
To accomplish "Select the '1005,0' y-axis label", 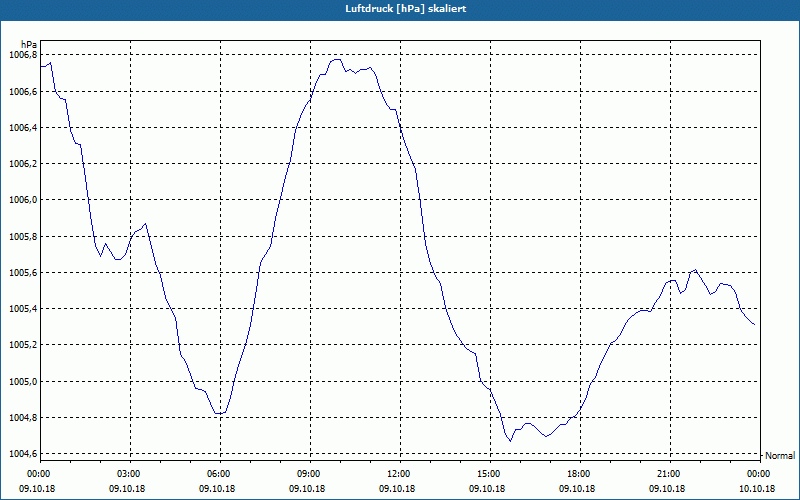I will click(x=23, y=382).
